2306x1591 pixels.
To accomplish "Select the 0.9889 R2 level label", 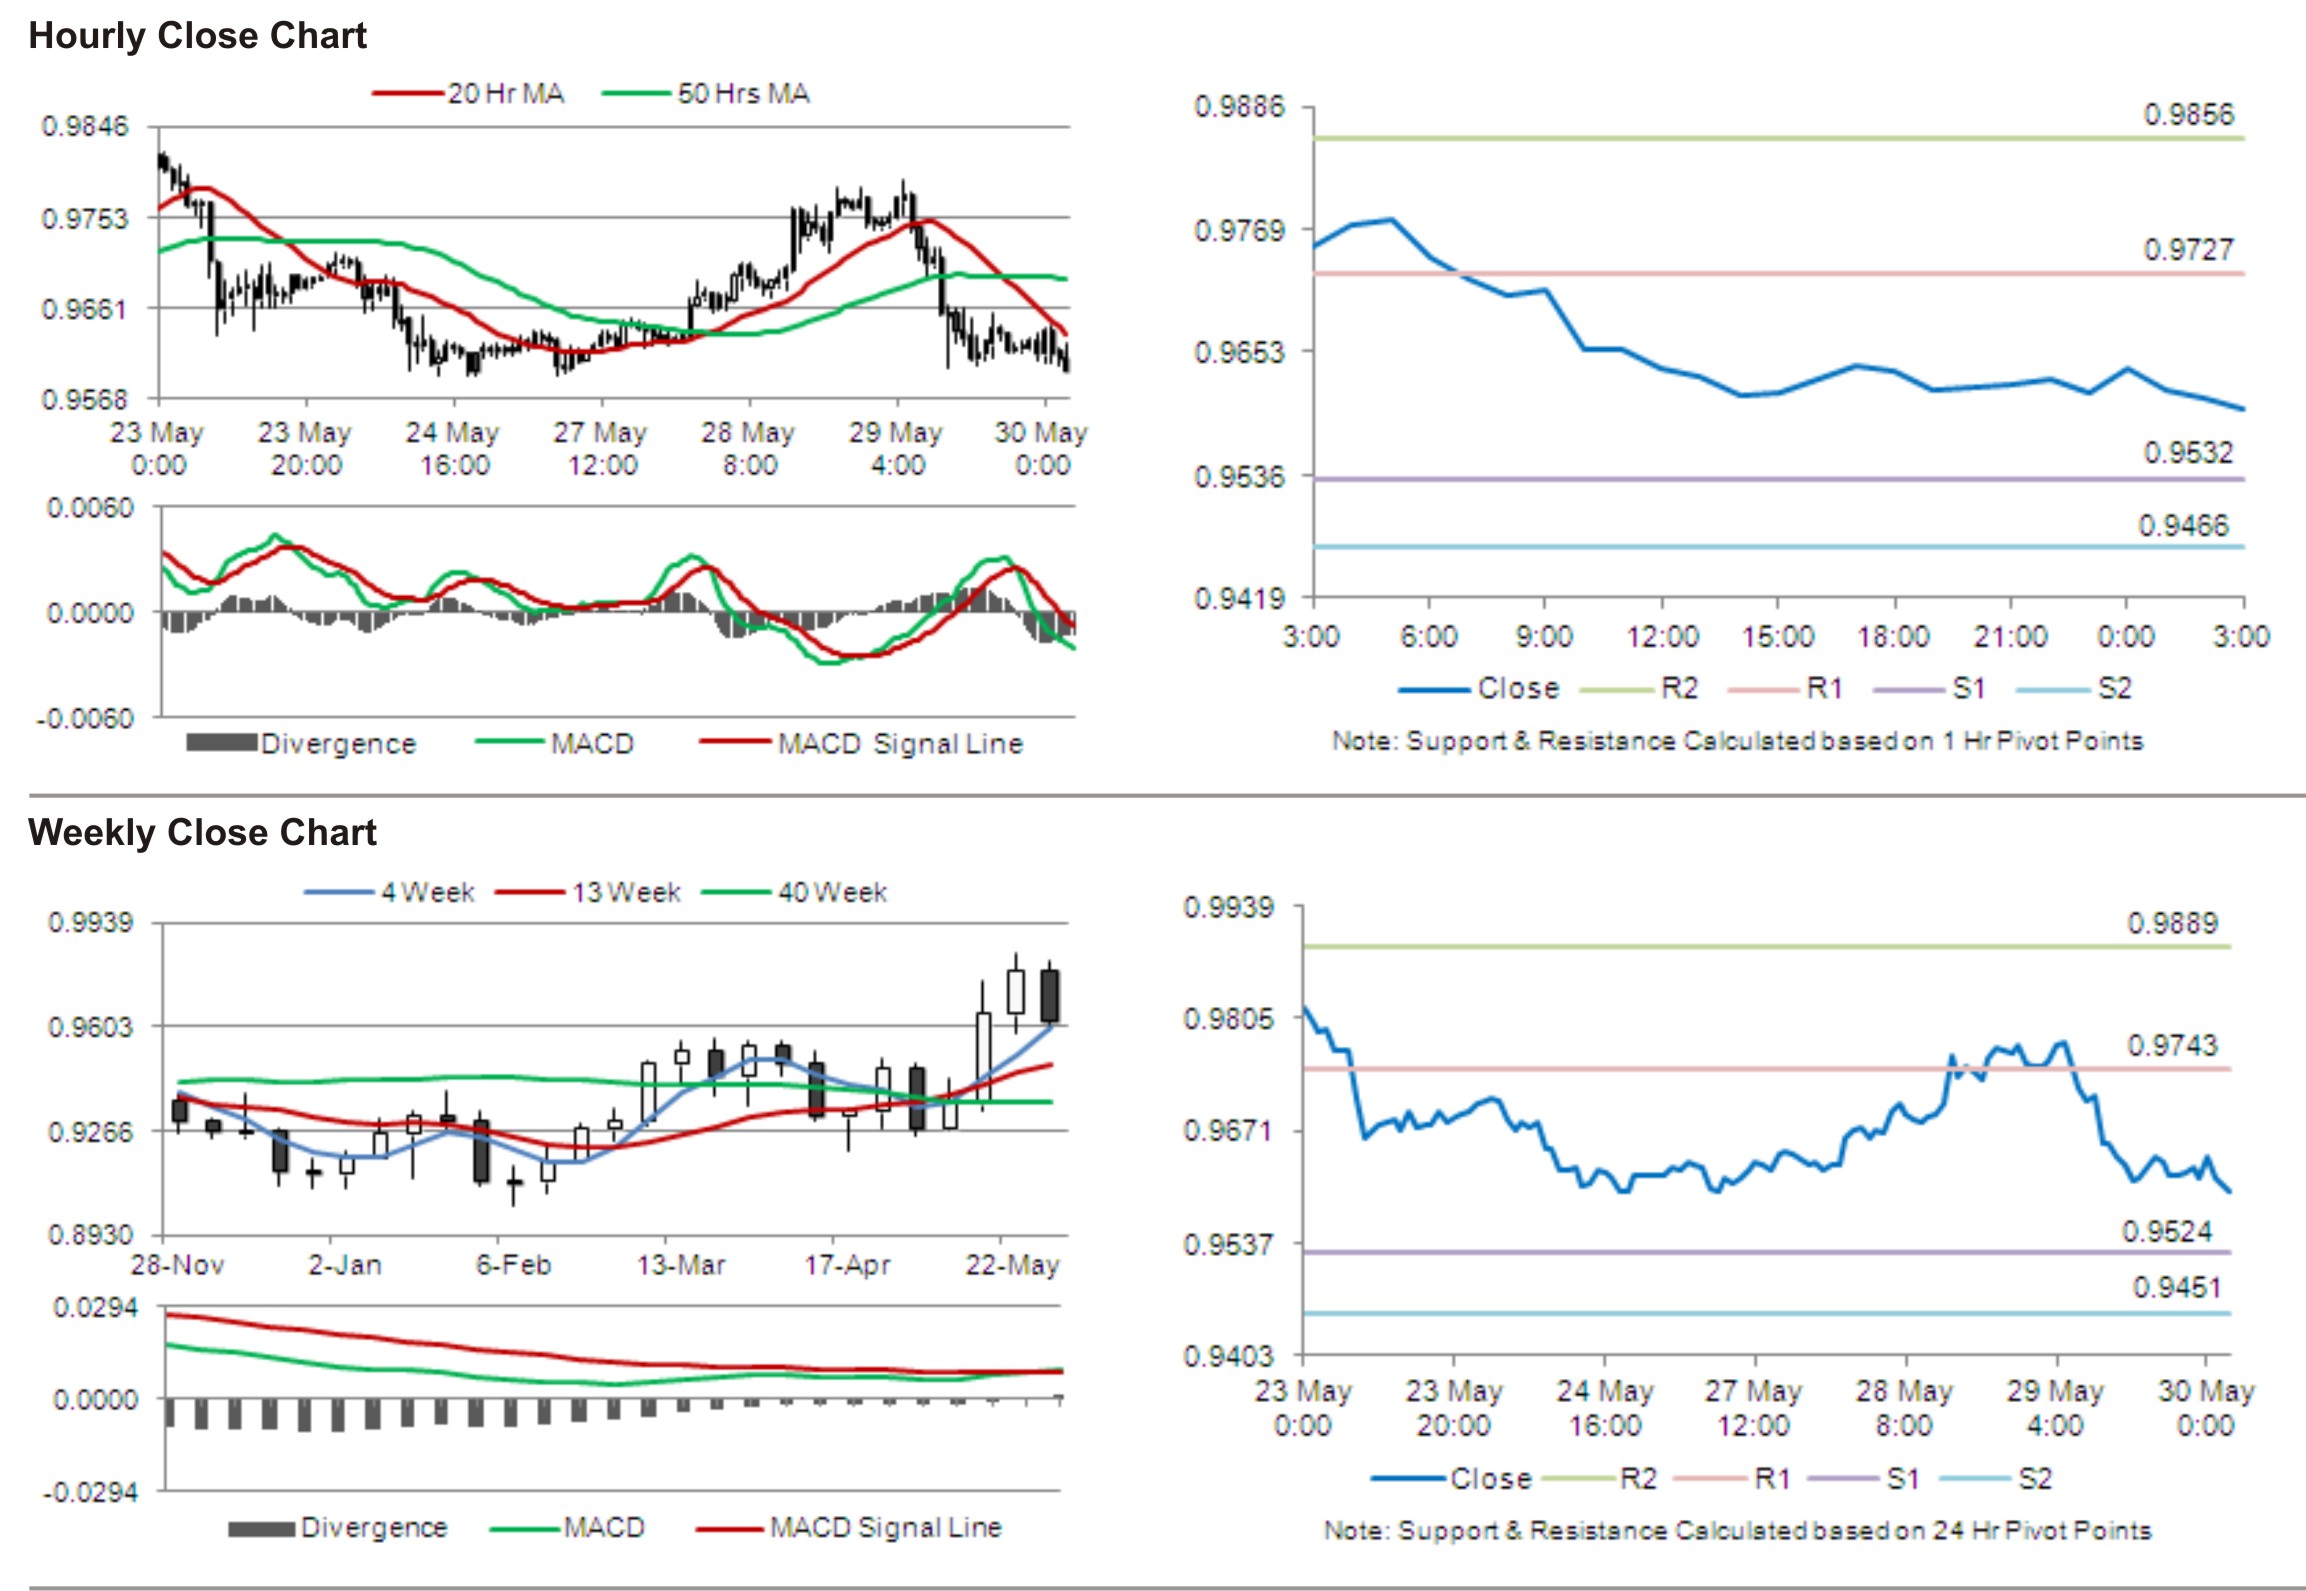I will click(2172, 924).
